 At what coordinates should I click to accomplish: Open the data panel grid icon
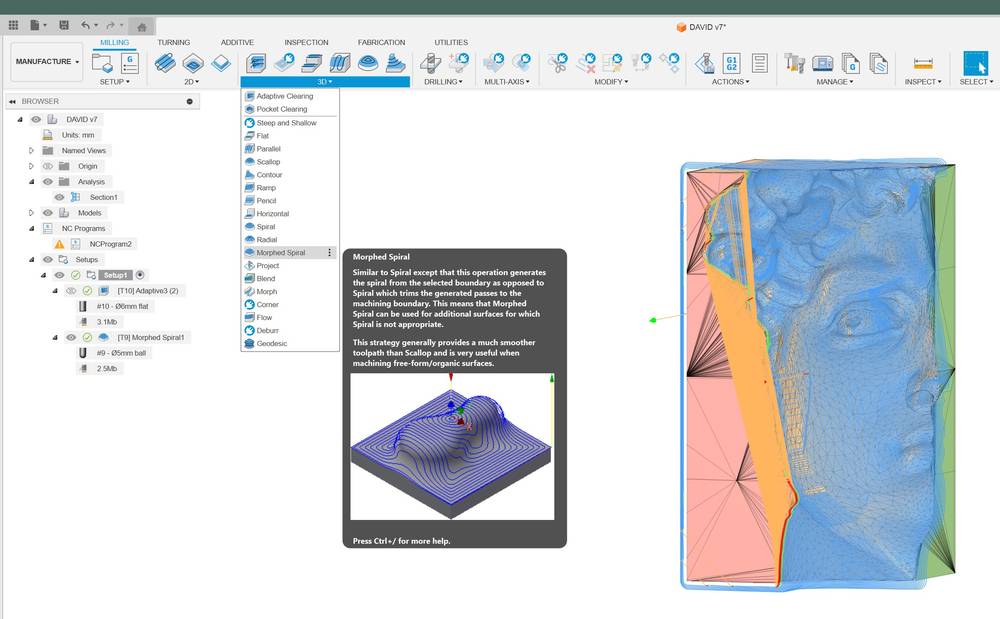click(x=13, y=25)
